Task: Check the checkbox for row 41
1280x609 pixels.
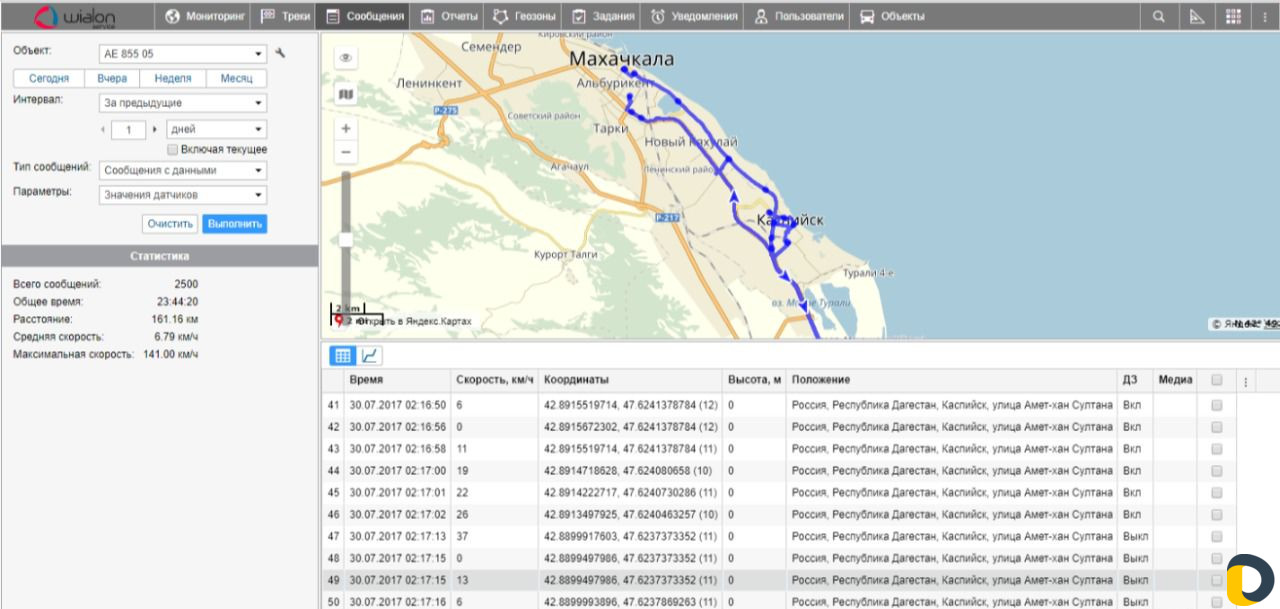Action: pyautogui.click(x=1217, y=405)
